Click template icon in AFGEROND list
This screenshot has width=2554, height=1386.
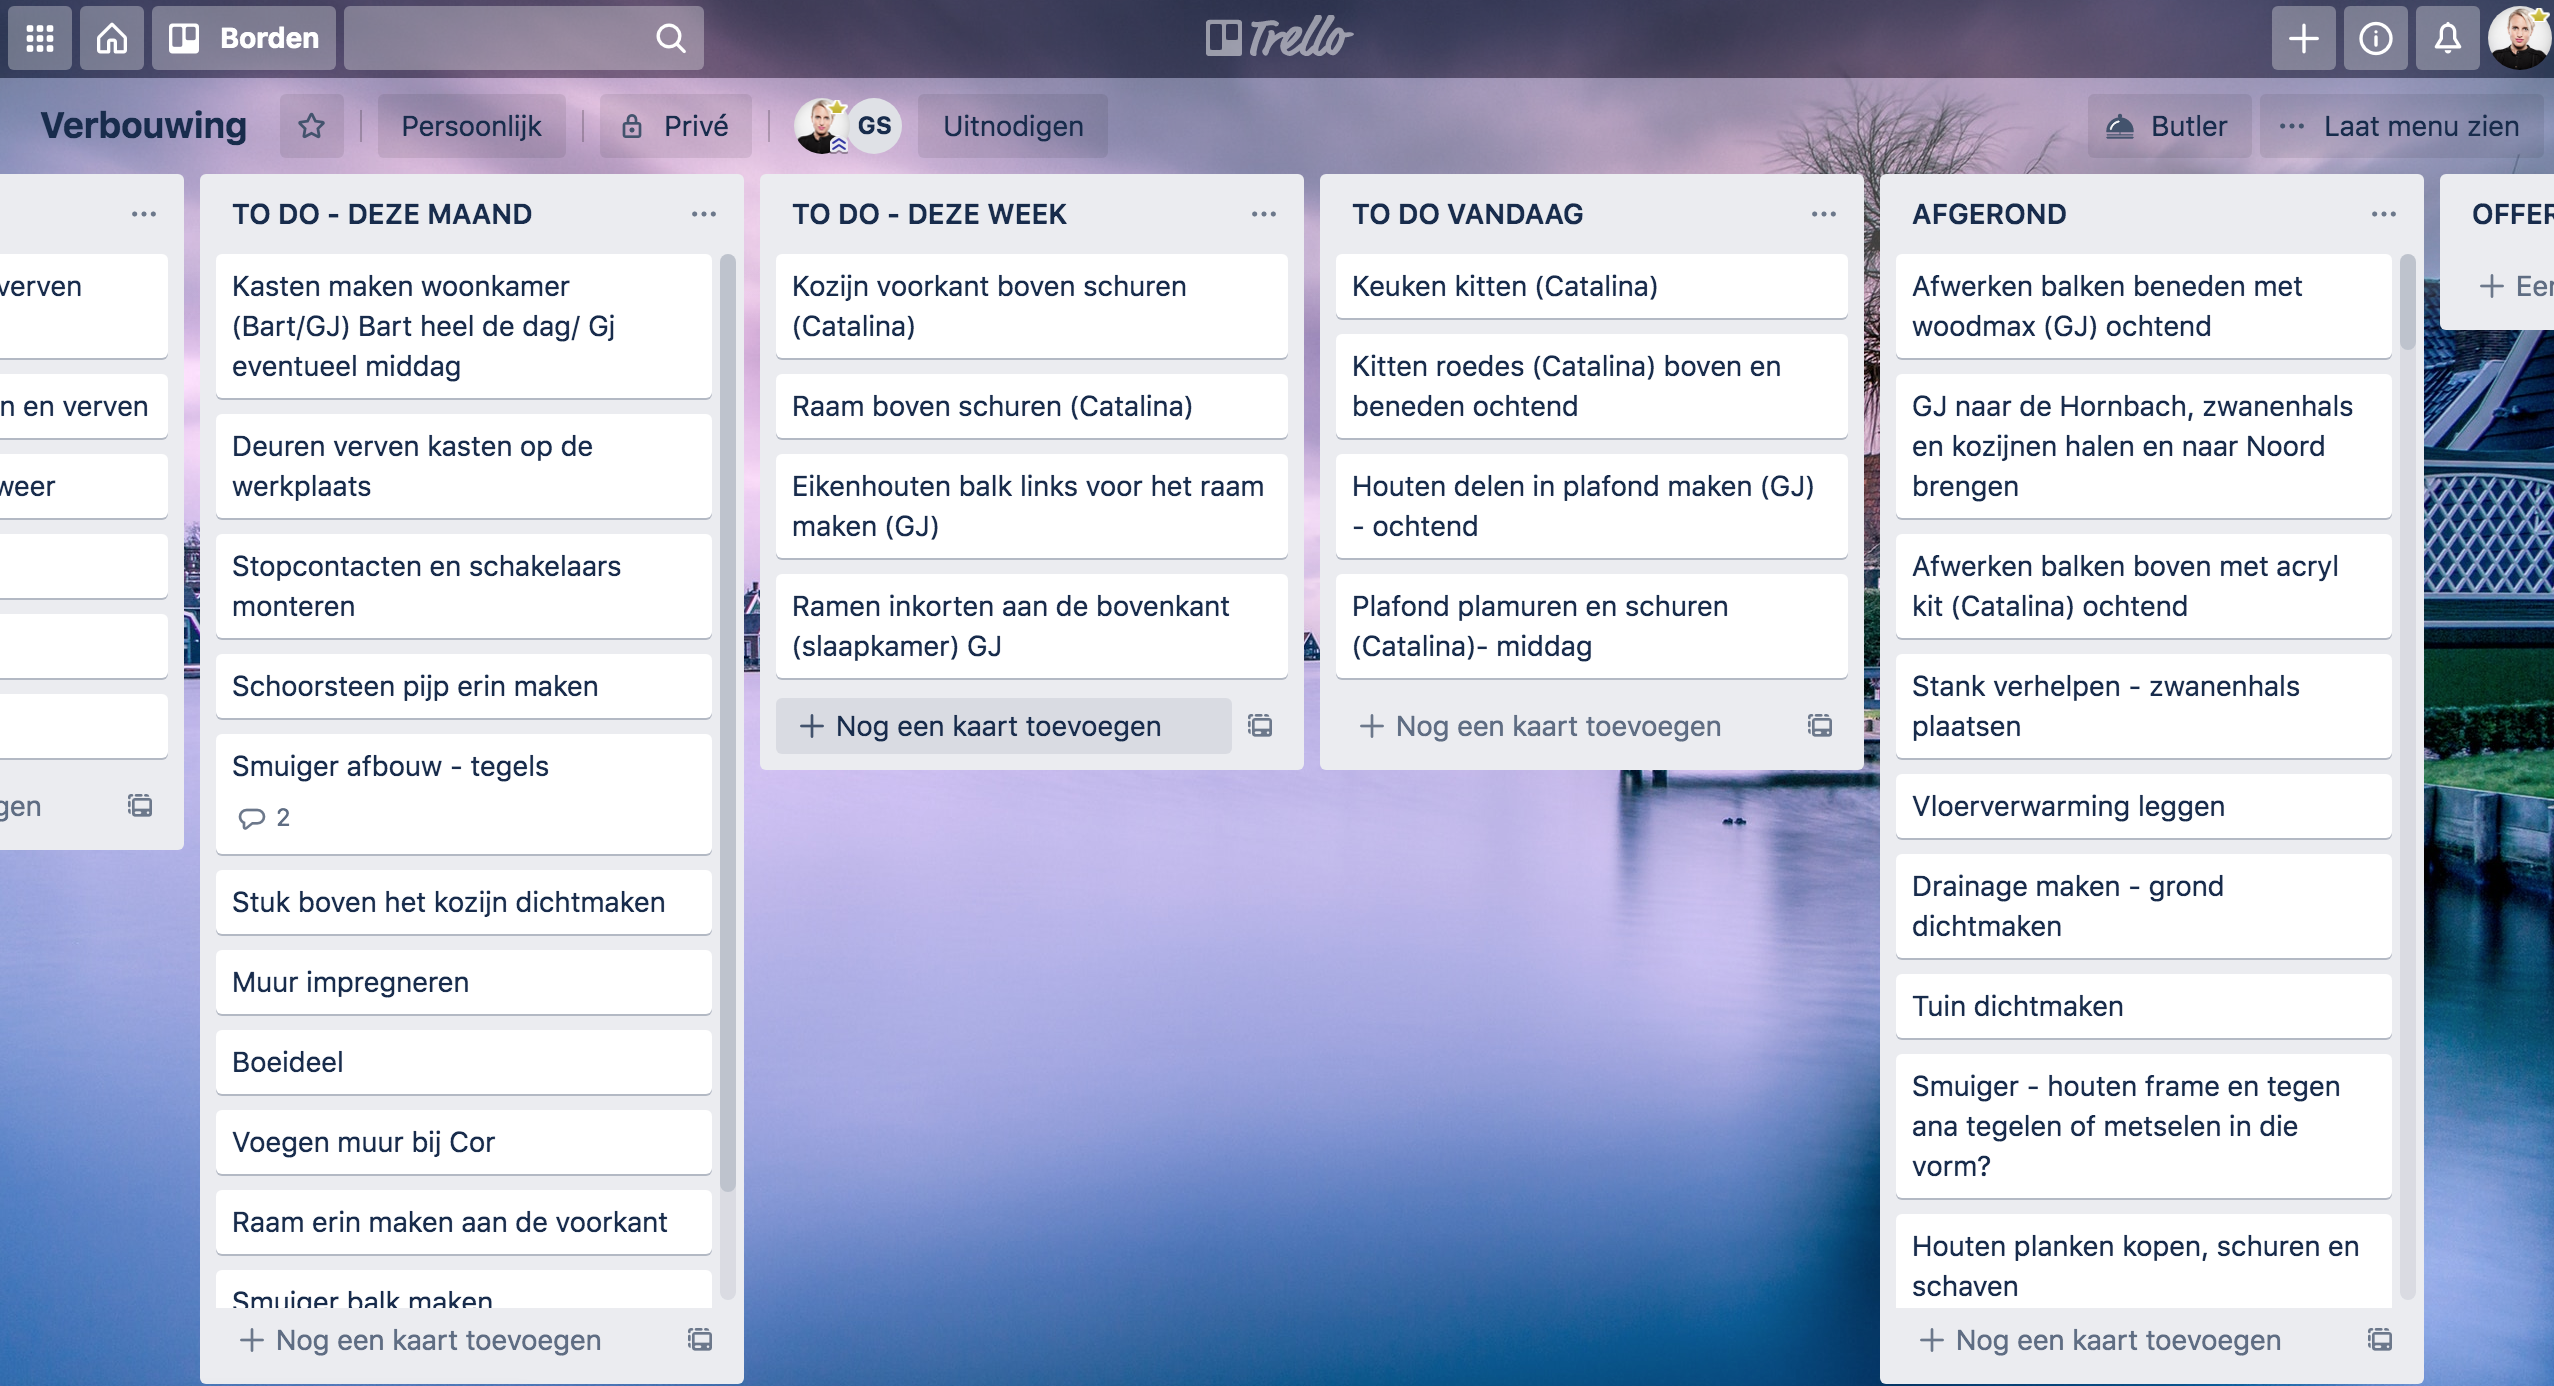(x=2380, y=1340)
